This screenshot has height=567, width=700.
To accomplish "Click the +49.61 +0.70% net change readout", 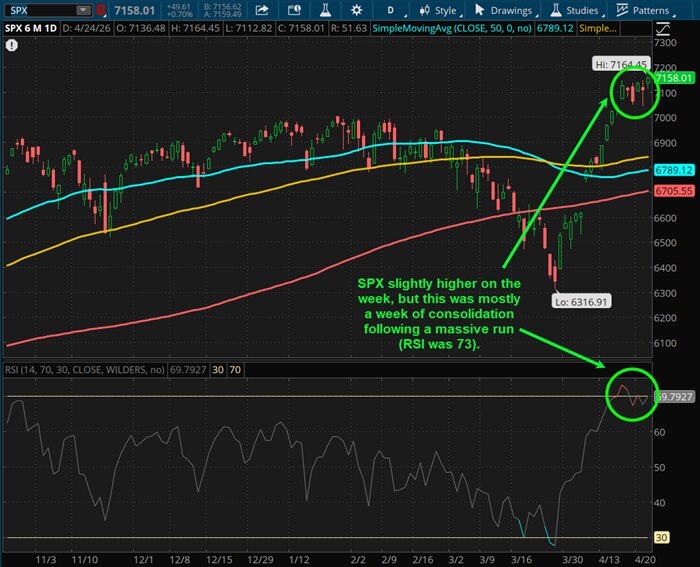I will point(179,10).
